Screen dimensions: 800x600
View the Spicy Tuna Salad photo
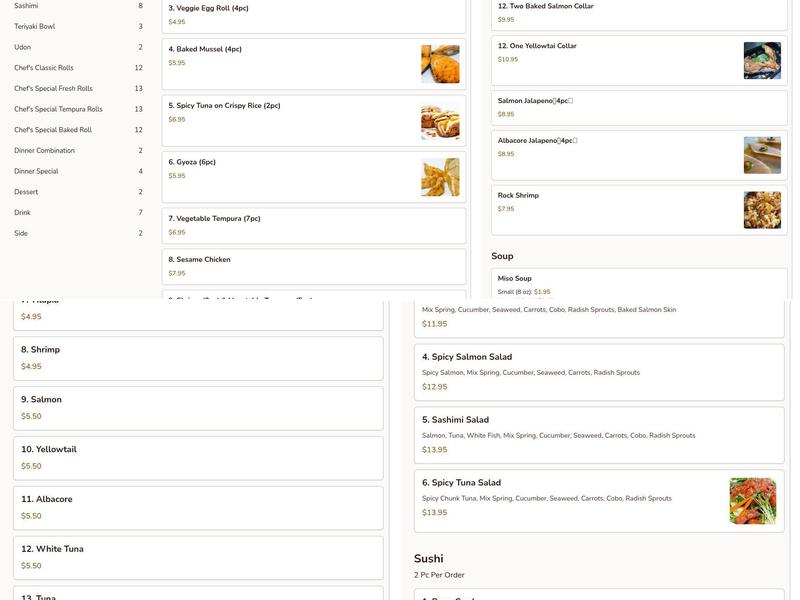pos(753,500)
